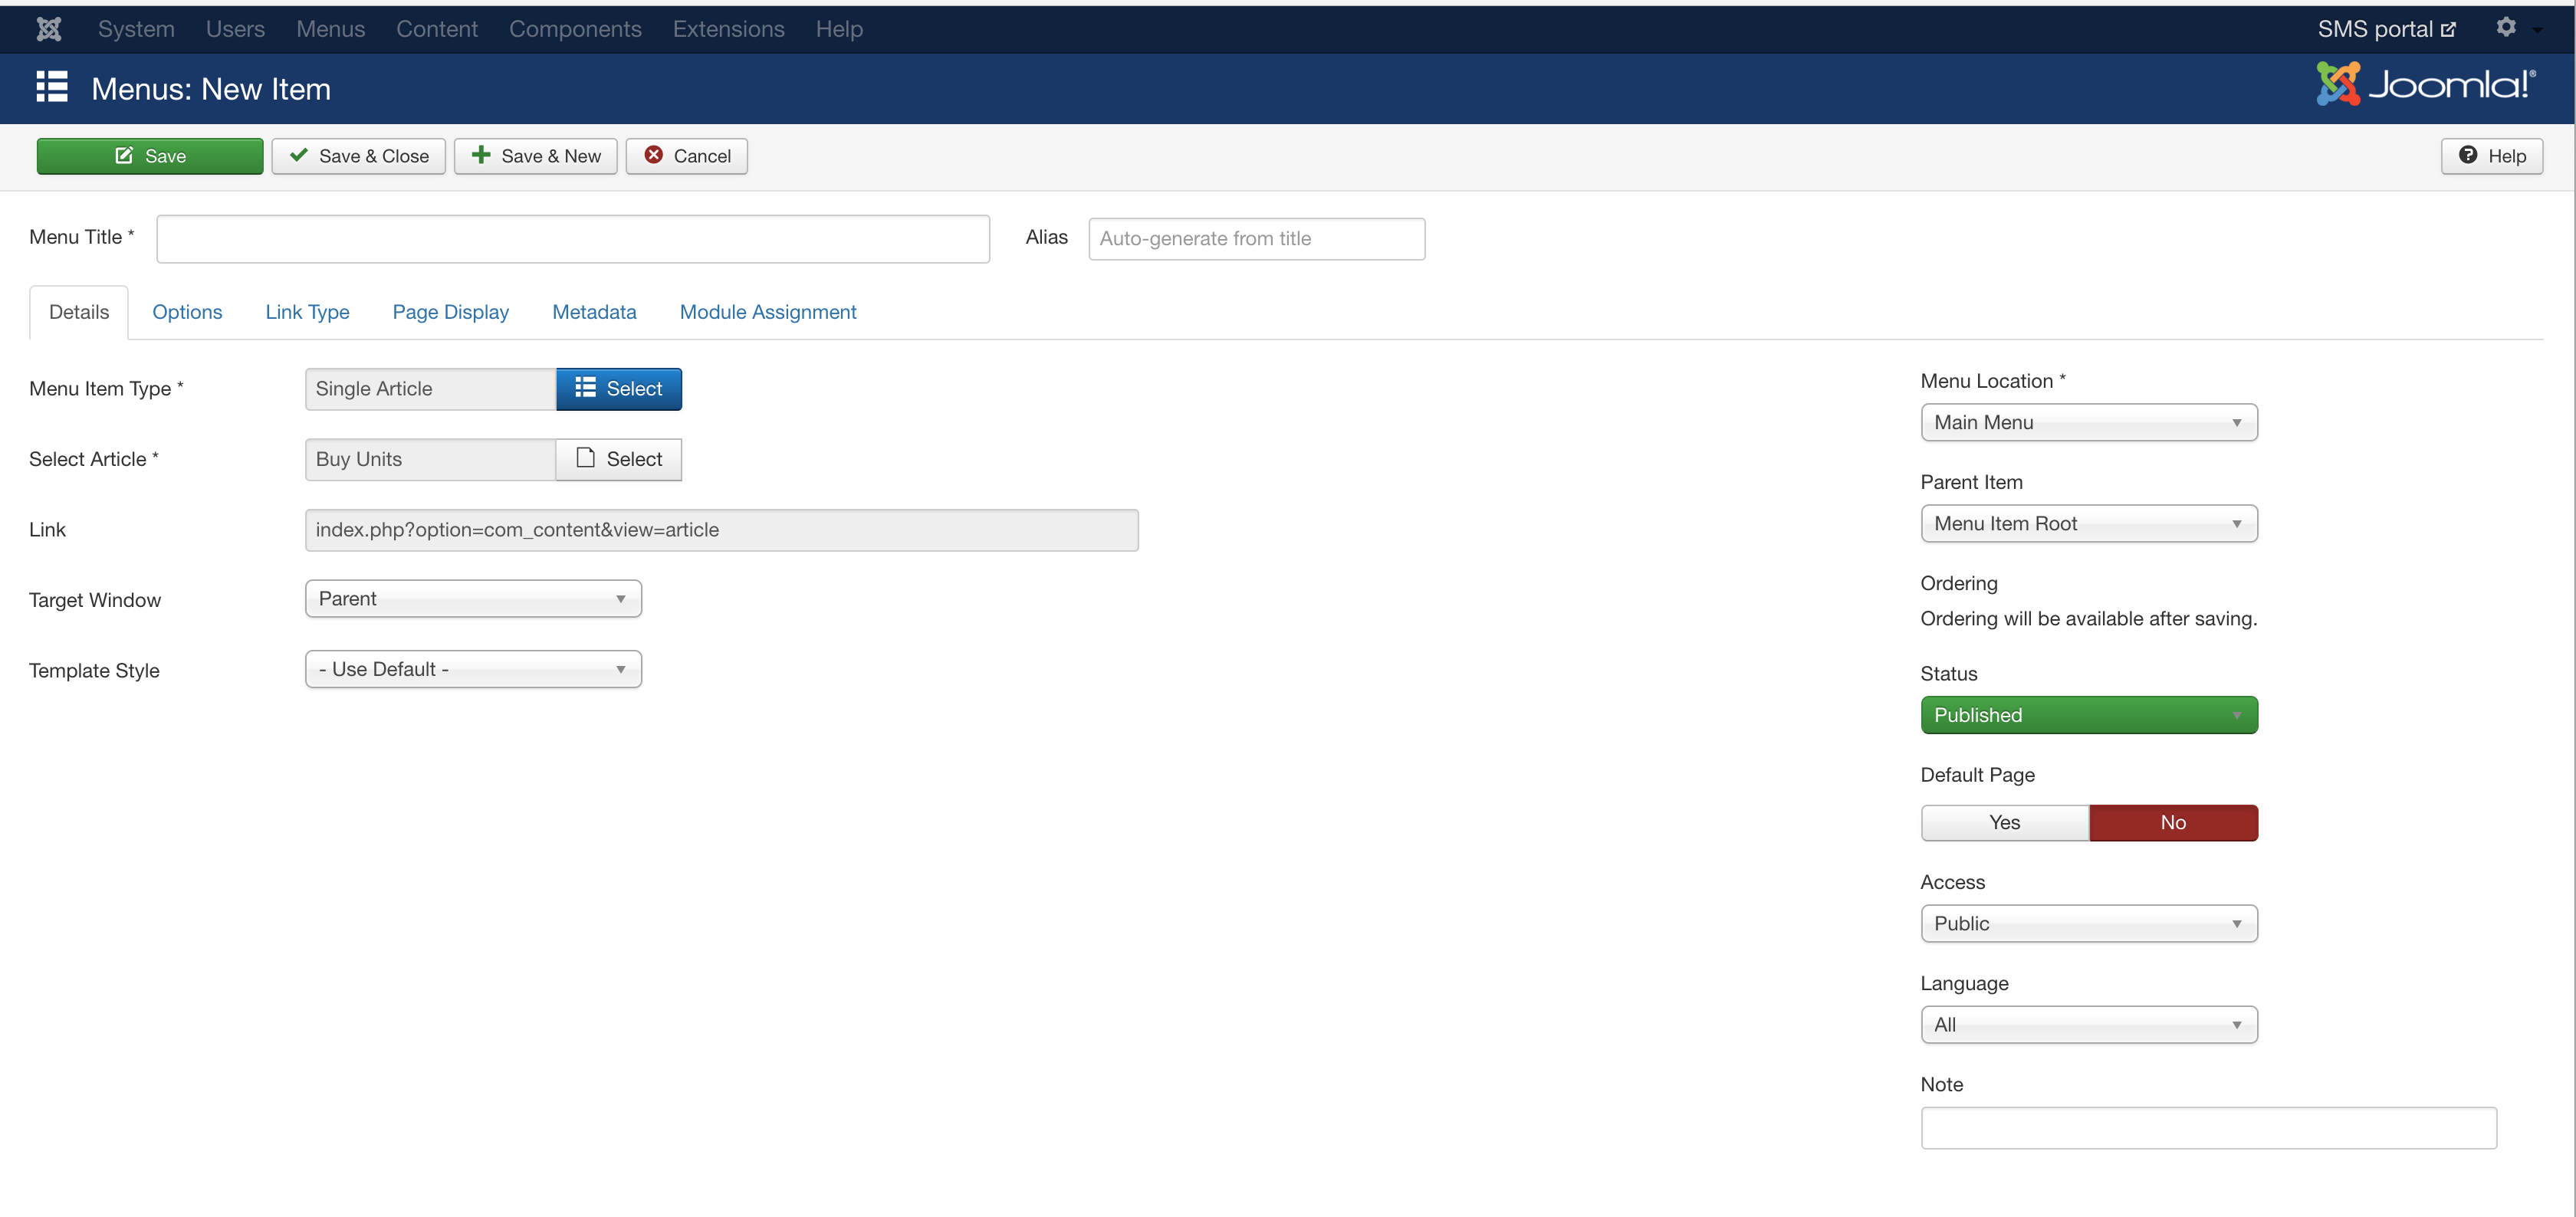The image size is (2576, 1217).
Task: Open the Published status dropdown
Action: pos(2088,715)
